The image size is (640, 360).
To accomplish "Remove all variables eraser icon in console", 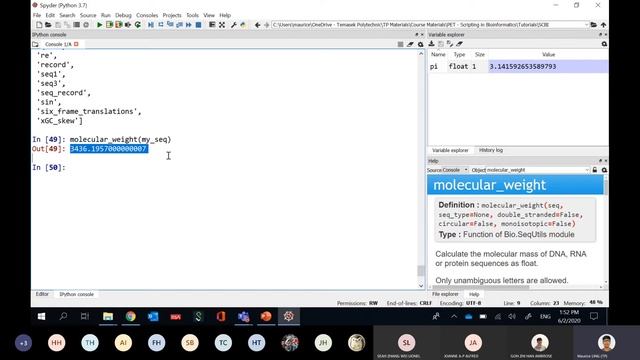I will point(410,44).
